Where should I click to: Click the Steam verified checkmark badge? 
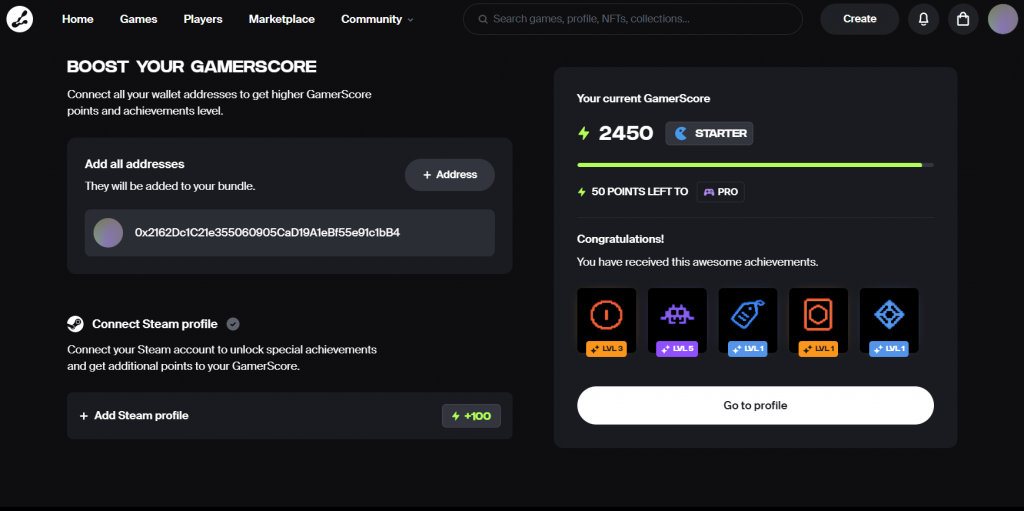point(233,324)
